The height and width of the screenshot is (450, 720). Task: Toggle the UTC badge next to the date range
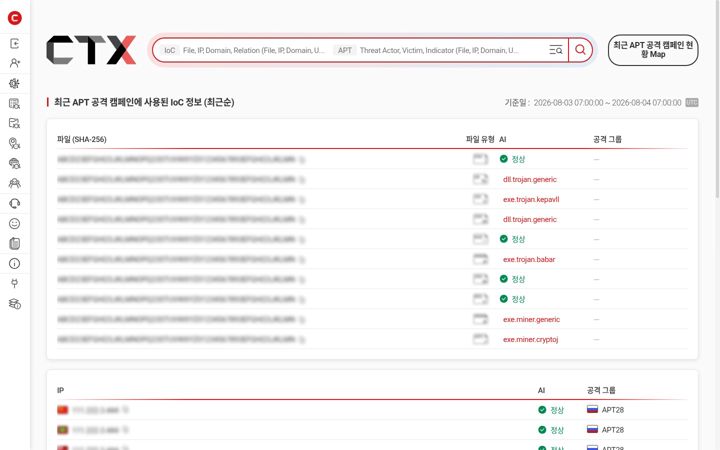click(692, 102)
